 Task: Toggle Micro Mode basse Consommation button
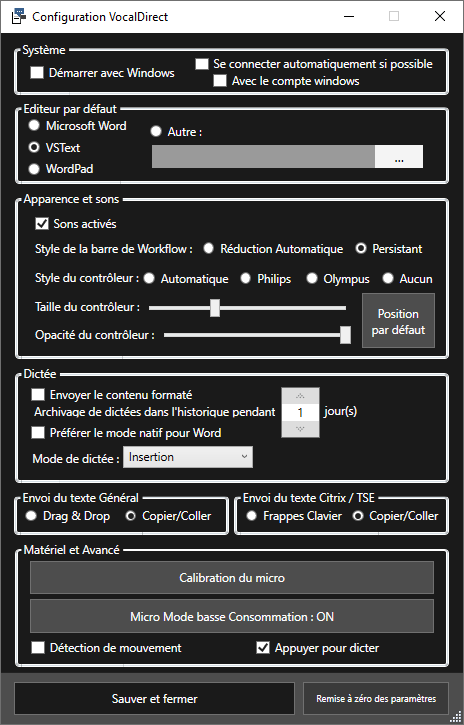232,616
